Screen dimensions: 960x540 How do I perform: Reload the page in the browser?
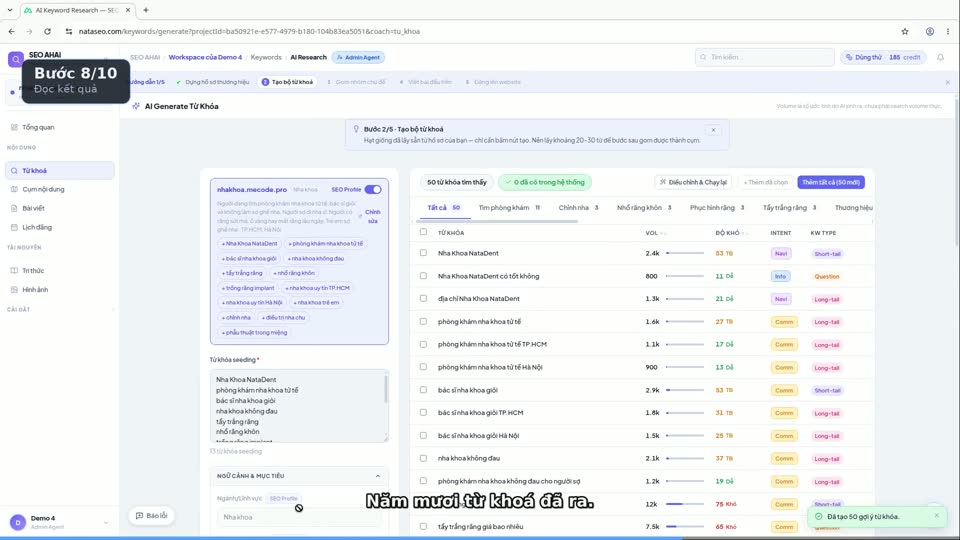47,31
